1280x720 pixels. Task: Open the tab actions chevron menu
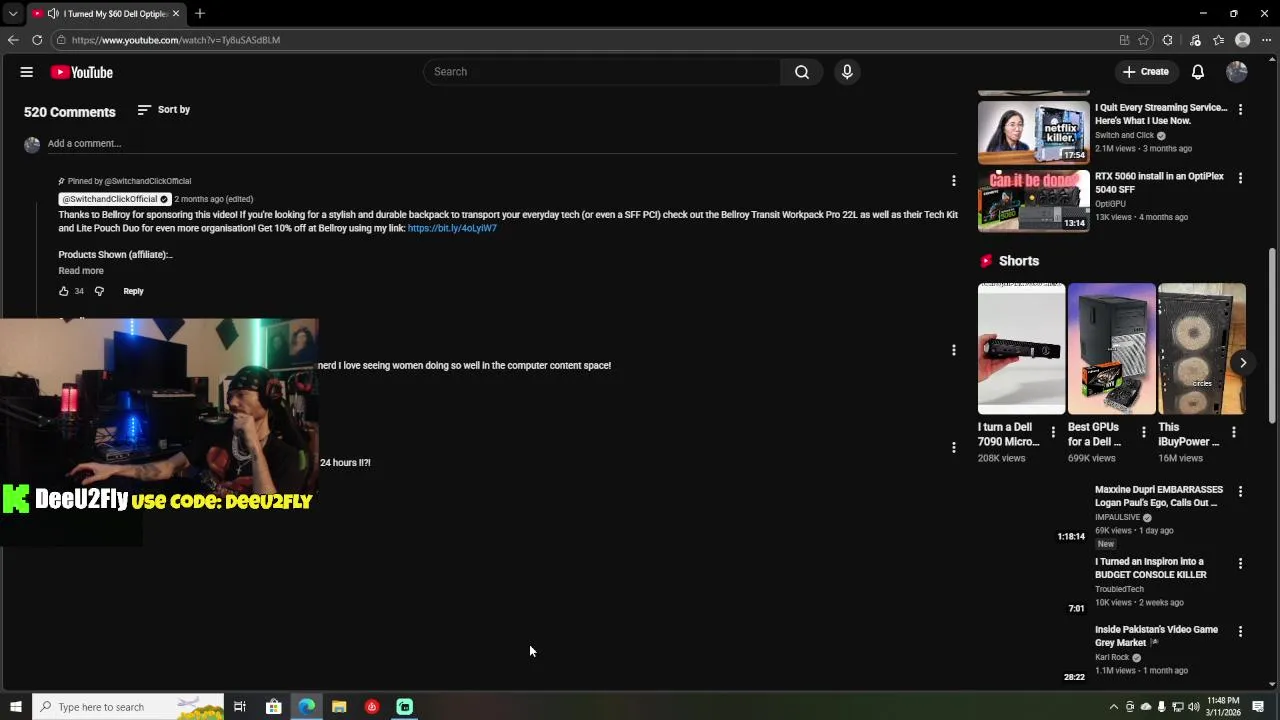[12, 14]
